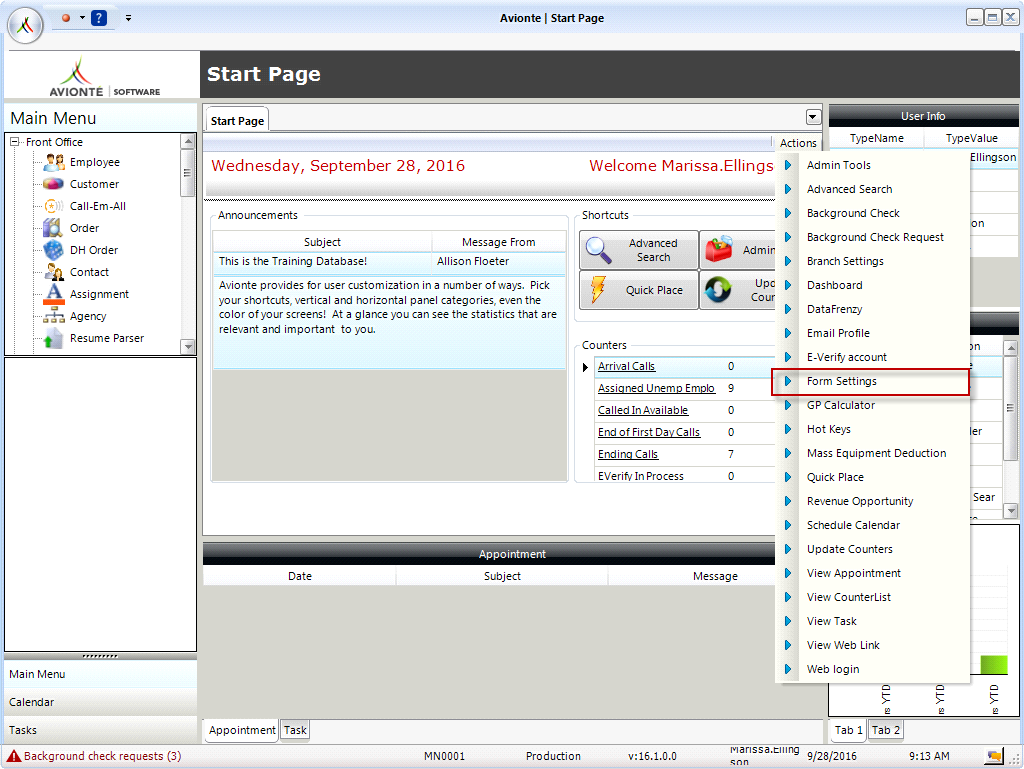Screen dimensions: 1024x769
Task: Open the Customer icon in Main Menu
Action: (x=54, y=184)
